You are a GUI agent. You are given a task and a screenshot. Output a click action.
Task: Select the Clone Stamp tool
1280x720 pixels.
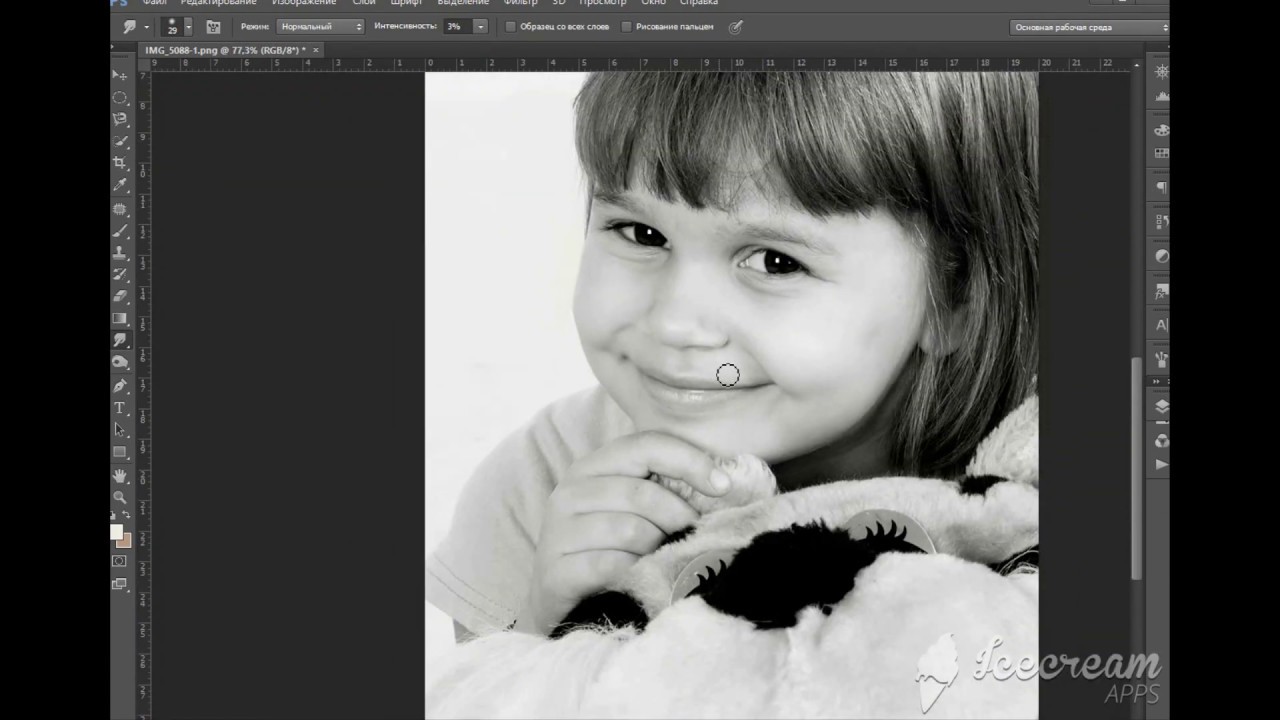120,253
